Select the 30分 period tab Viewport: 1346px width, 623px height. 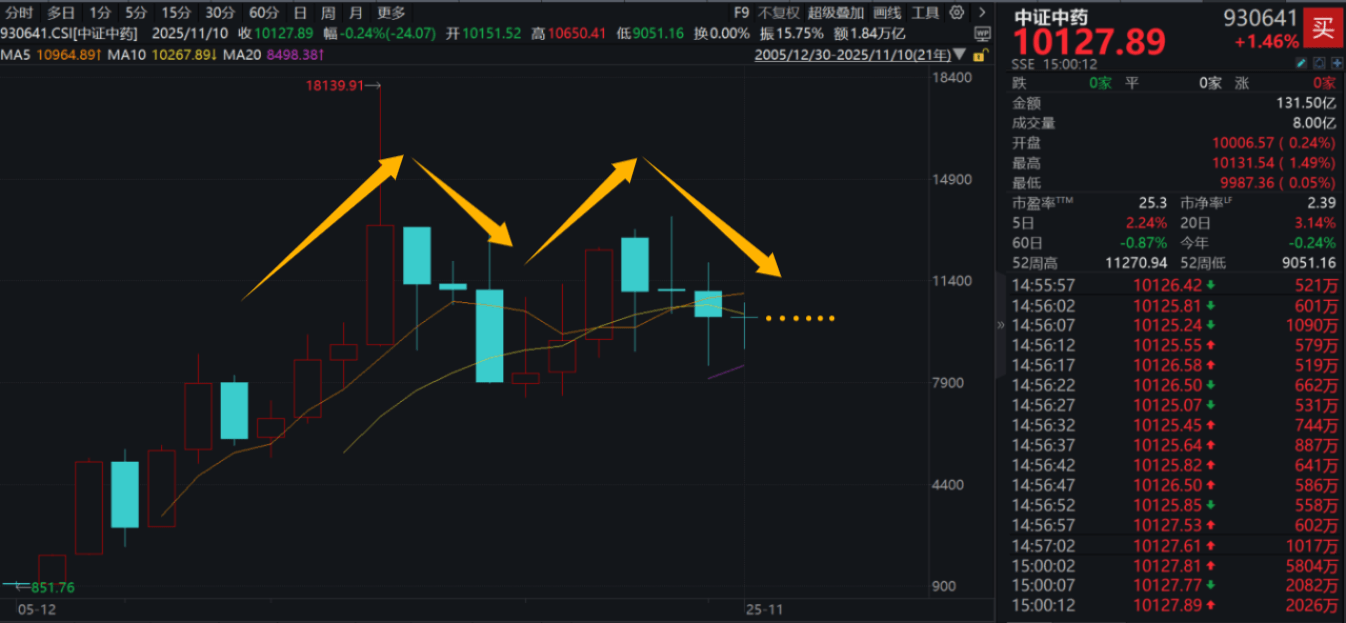[x=220, y=13]
